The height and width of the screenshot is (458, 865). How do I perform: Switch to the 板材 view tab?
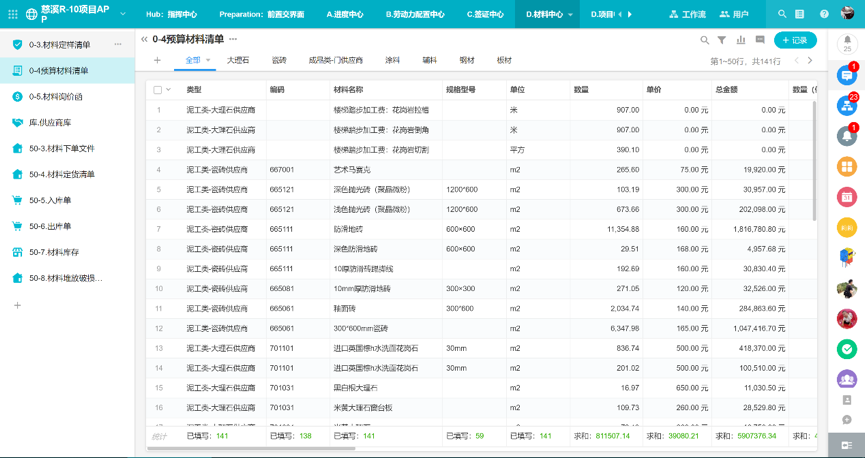[504, 60]
